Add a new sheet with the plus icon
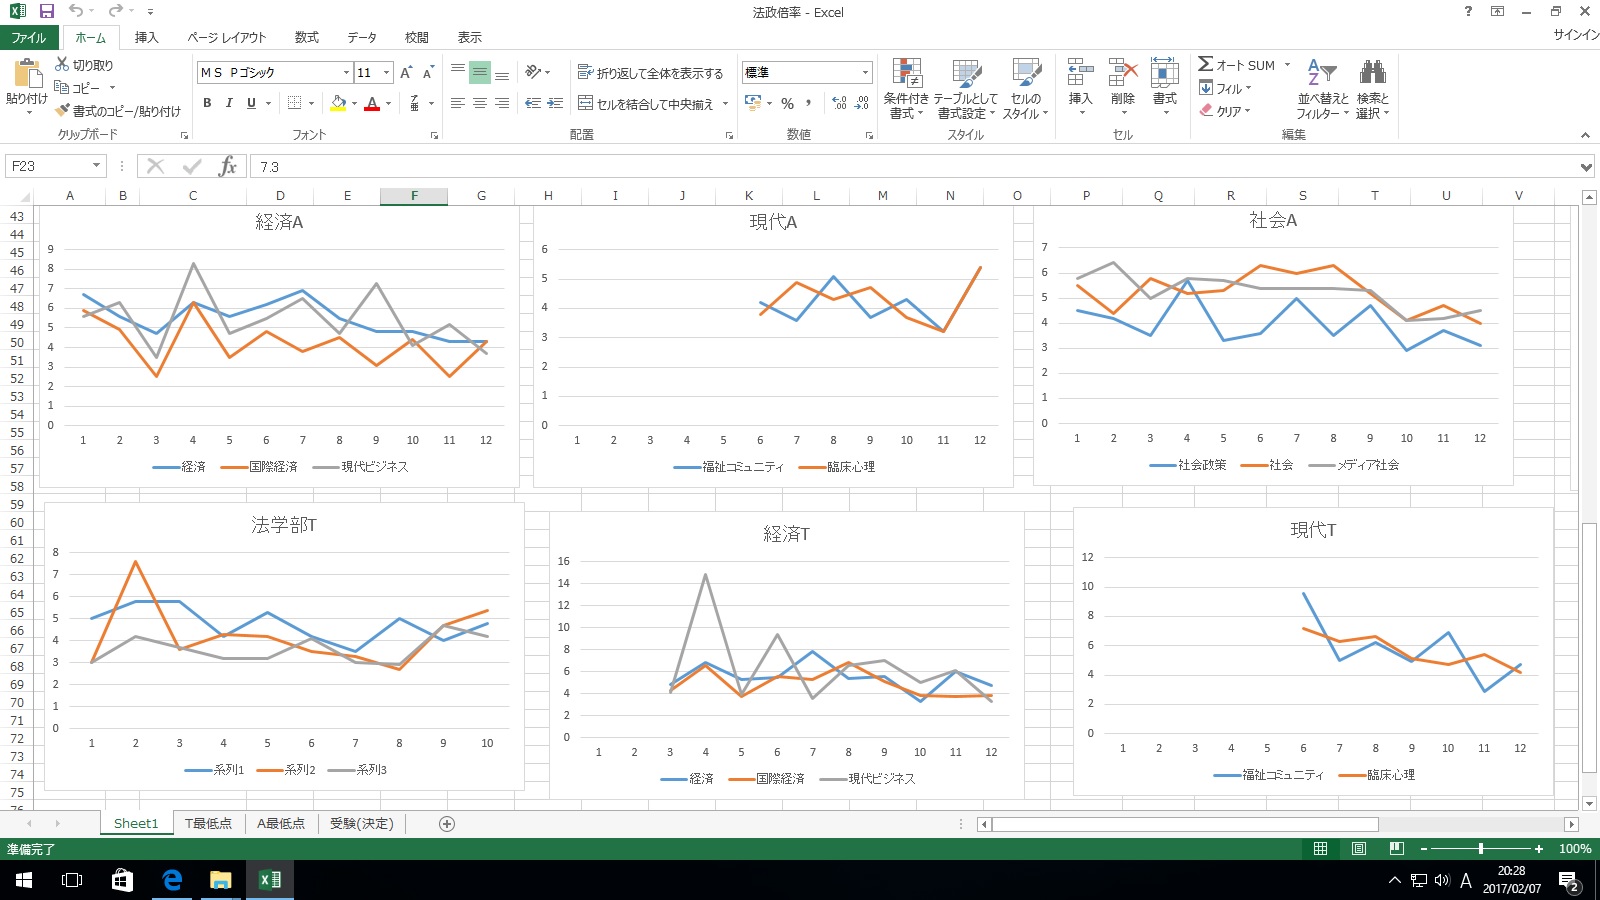Viewport: 1600px width, 900px height. click(x=447, y=824)
